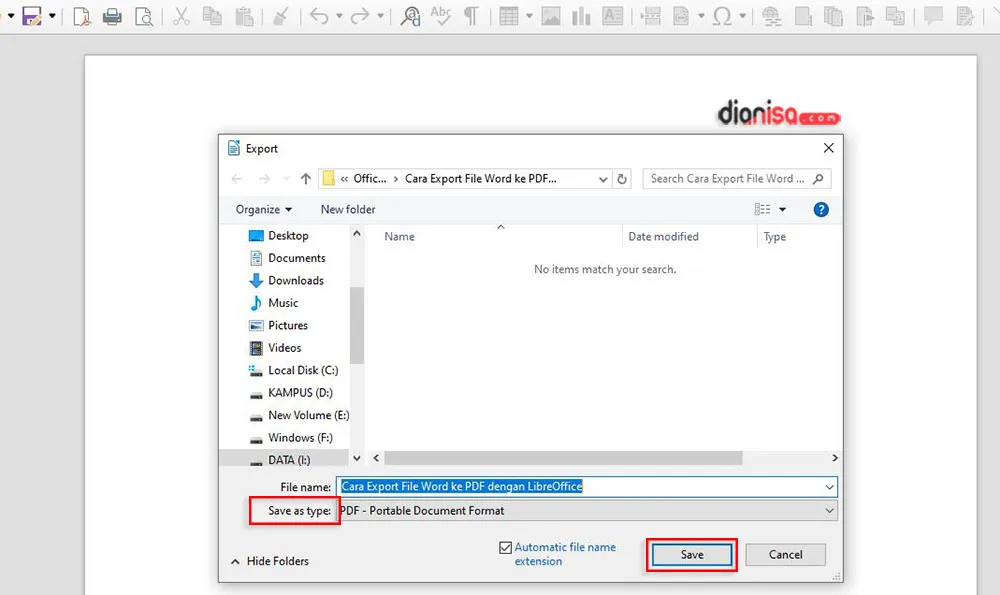1000x595 pixels.
Task: Run the spelling checker
Action: [x=440, y=16]
